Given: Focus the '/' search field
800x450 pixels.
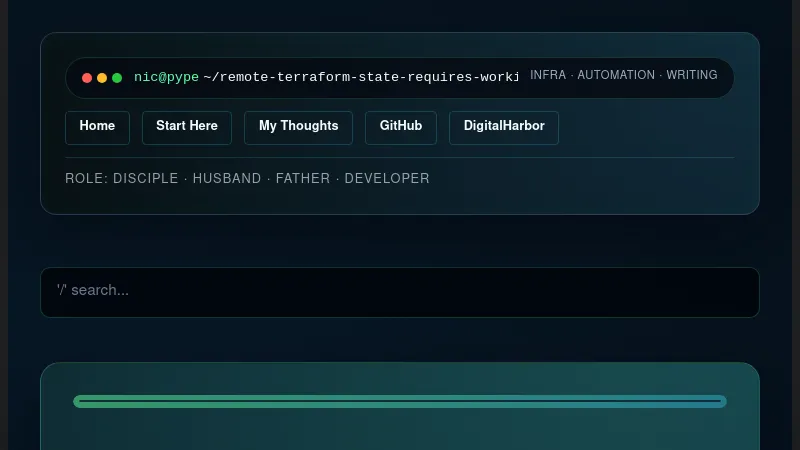Looking at the screenshot, I should click(x=400, y=291).
